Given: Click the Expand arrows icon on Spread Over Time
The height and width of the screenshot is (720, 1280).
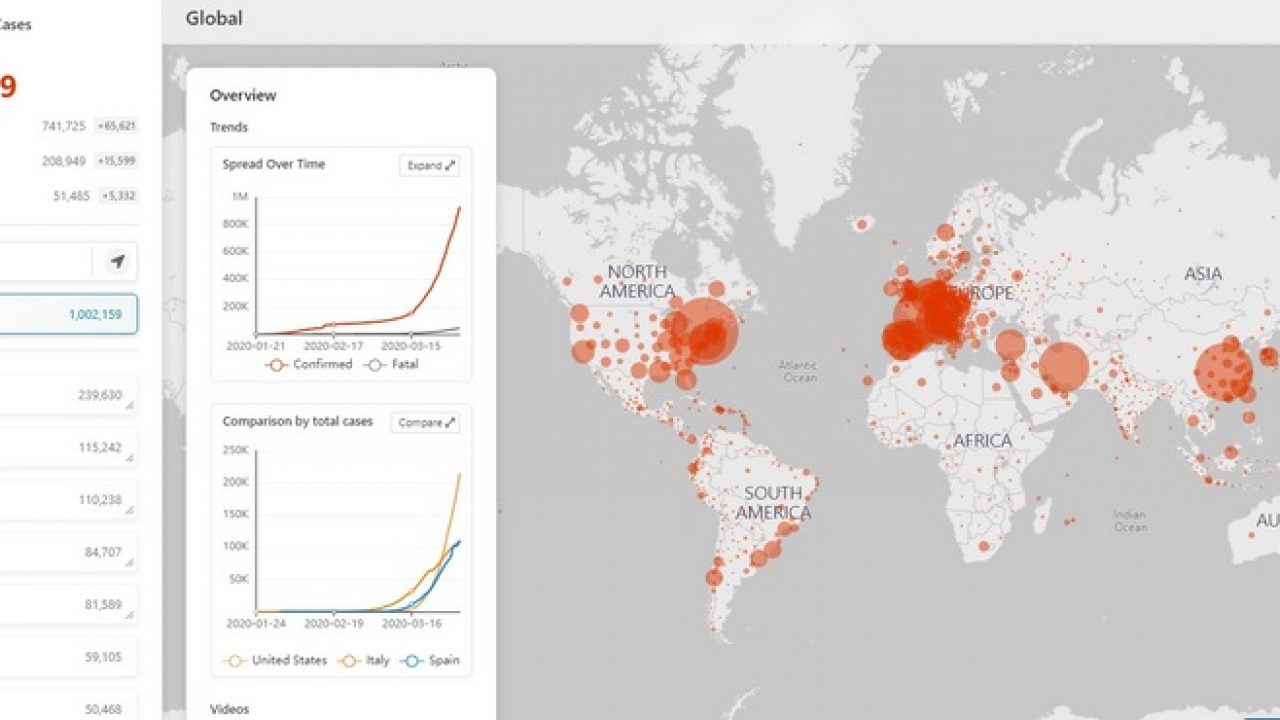Looking at the screenshot, I should click(449, 166).
